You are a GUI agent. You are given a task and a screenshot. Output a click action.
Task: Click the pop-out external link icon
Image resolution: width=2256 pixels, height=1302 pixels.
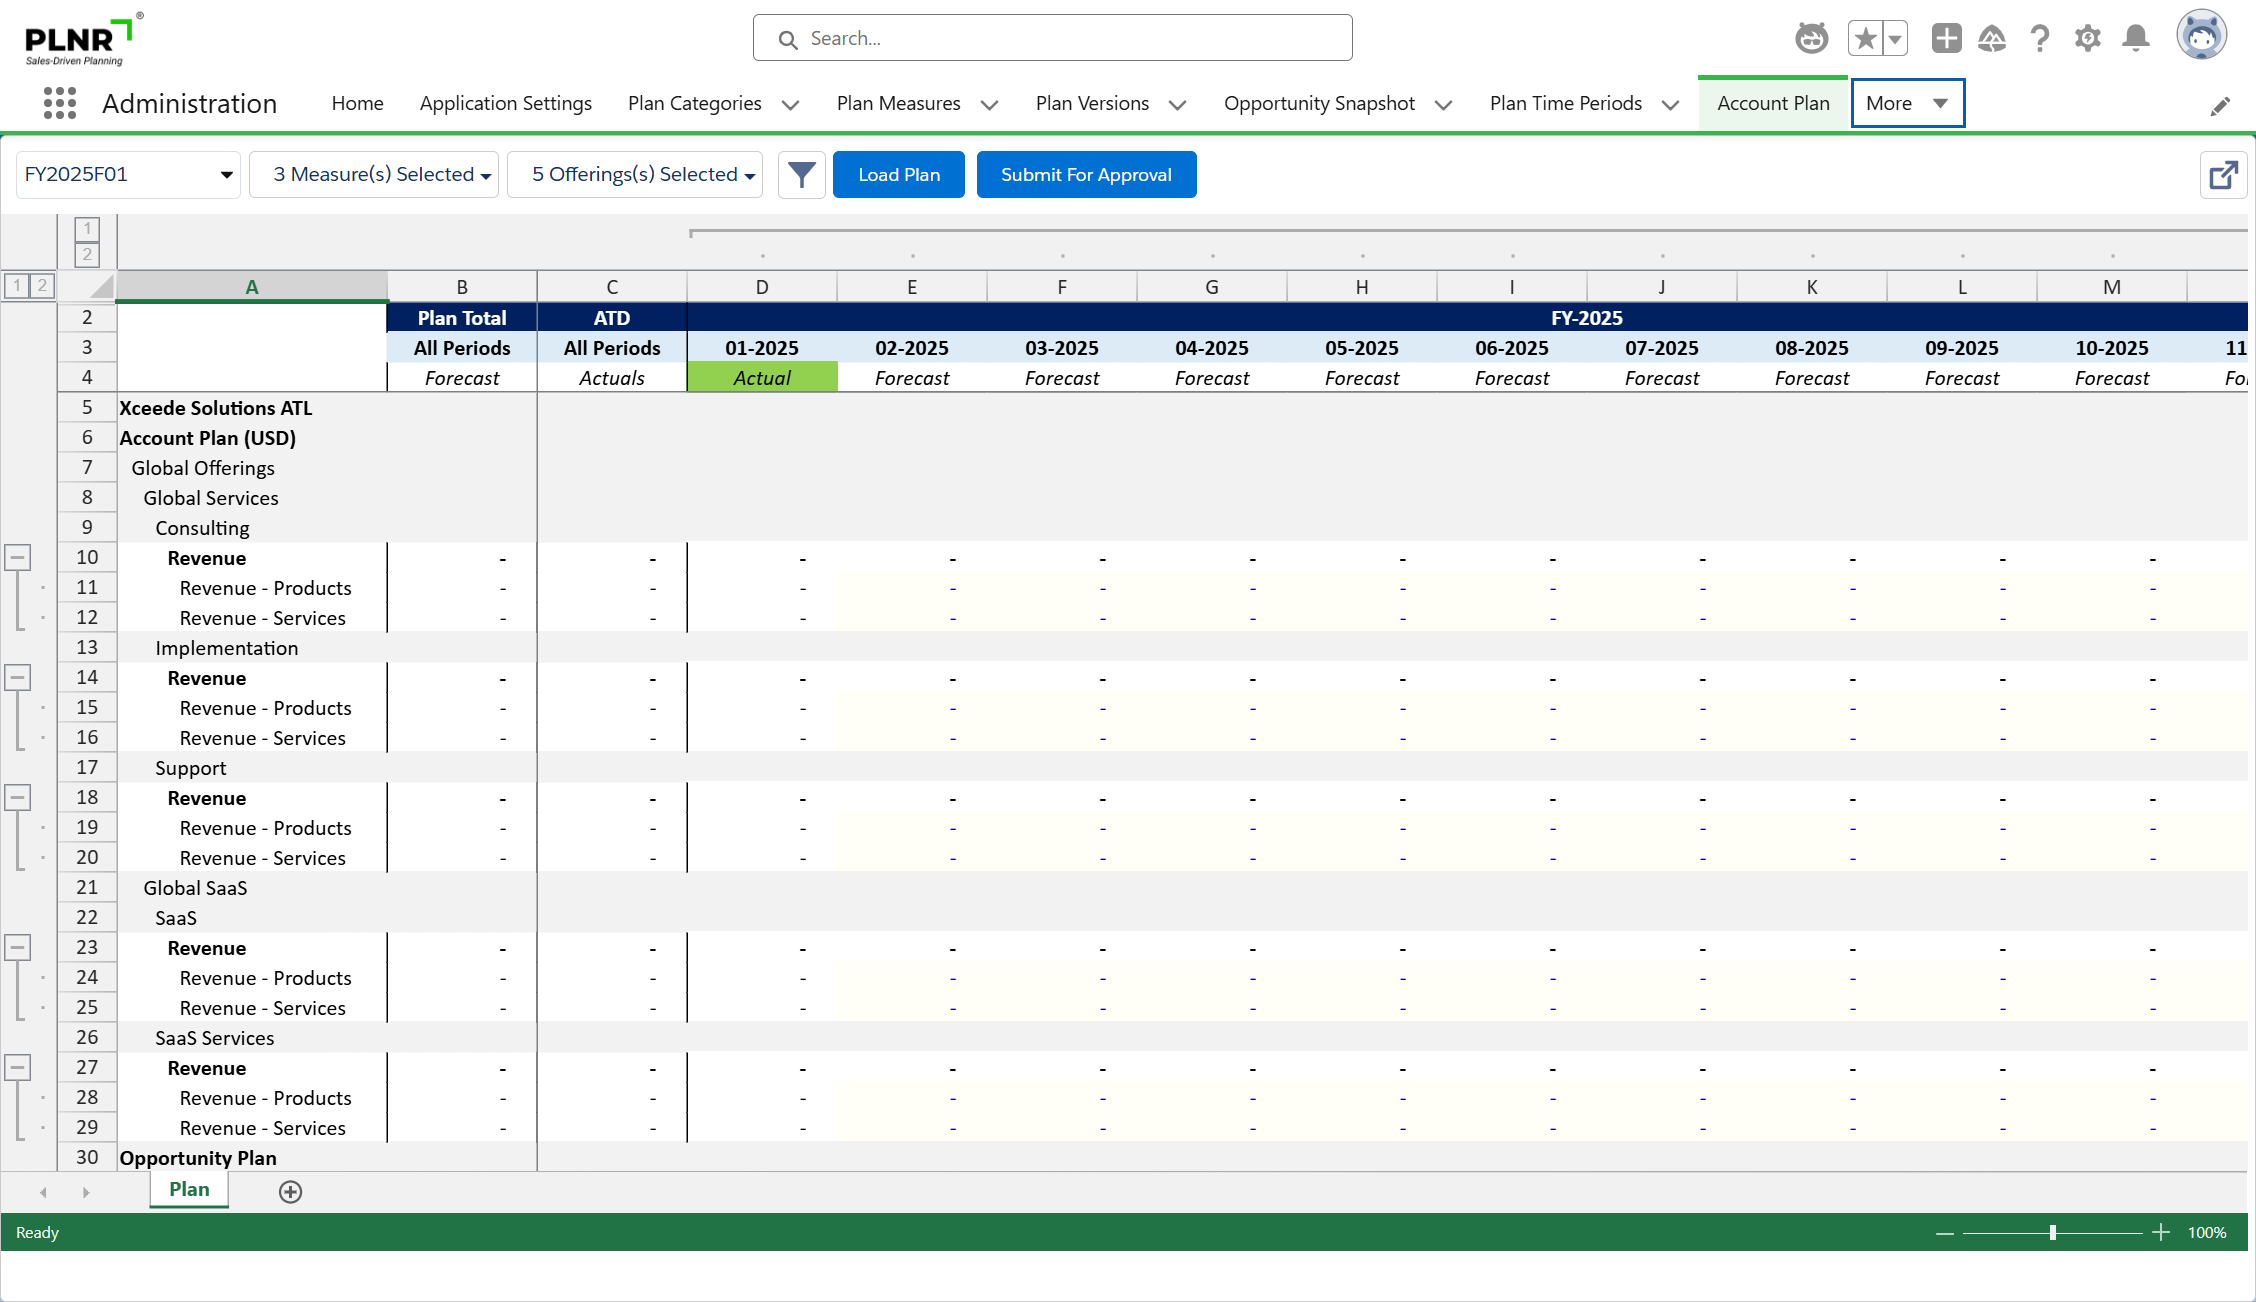pyautogui.click(x=2223, y=175)
